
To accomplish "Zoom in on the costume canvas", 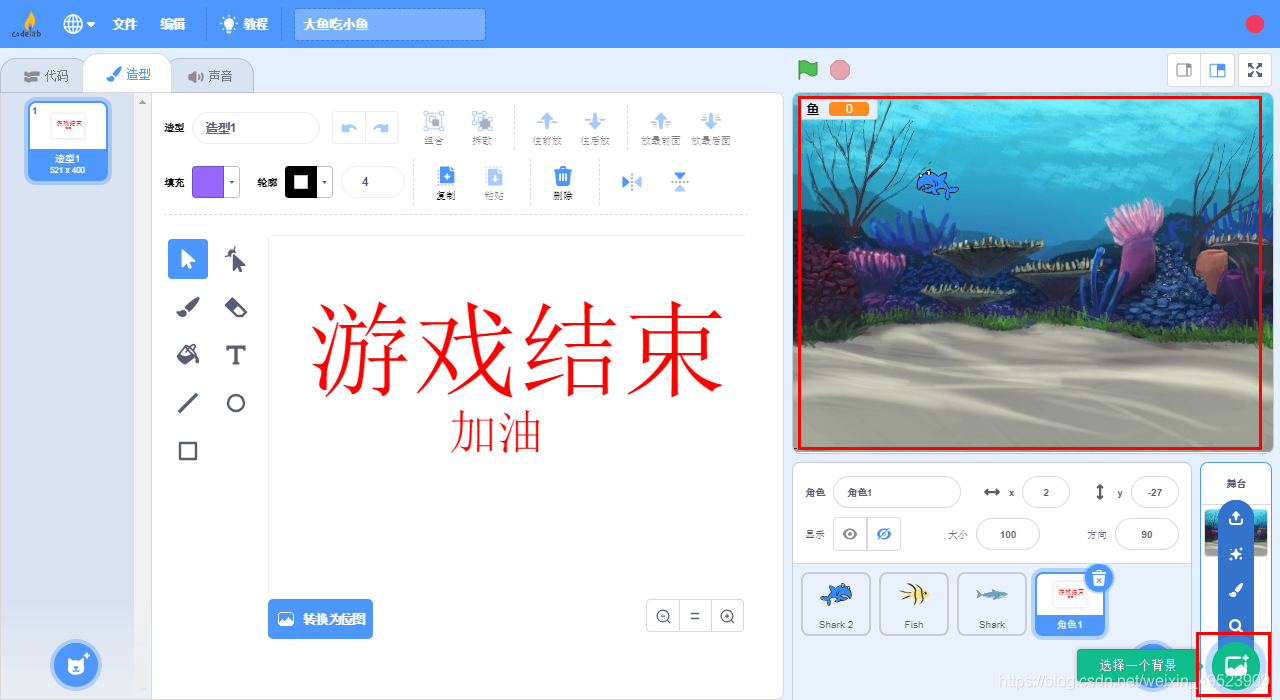I will click(727, 617).
